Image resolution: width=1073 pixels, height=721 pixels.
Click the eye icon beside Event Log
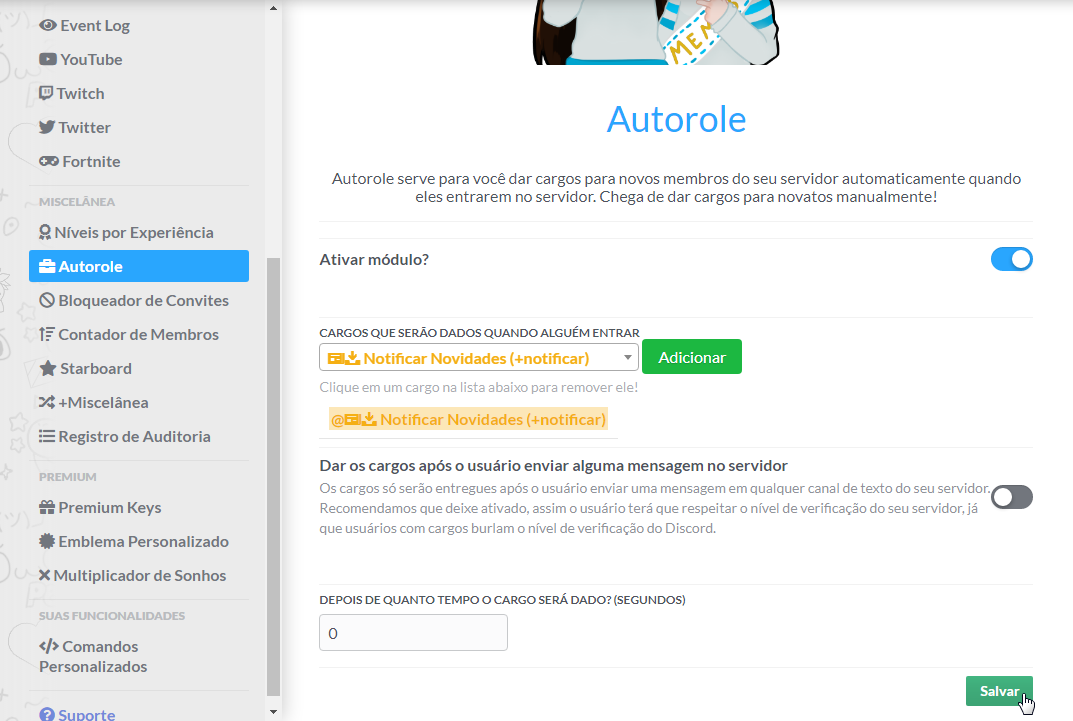(x=47, y=26)
